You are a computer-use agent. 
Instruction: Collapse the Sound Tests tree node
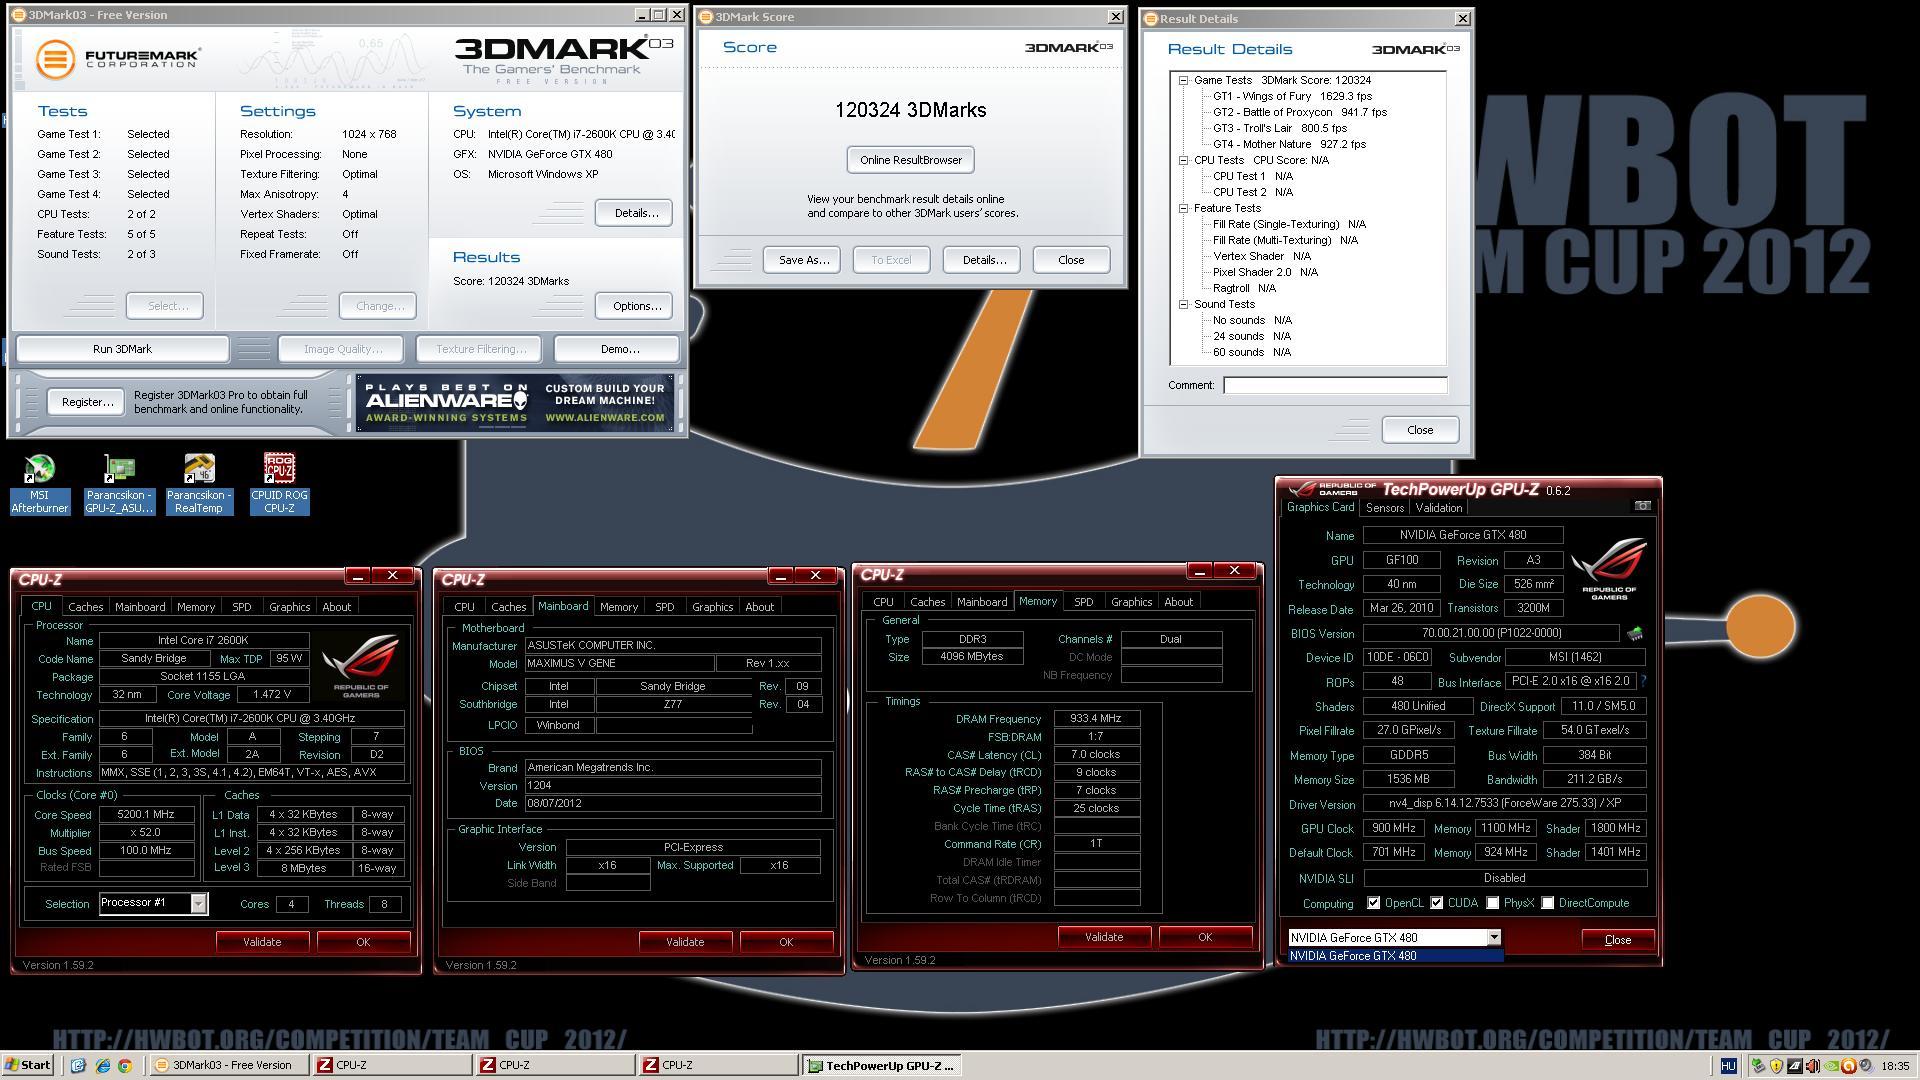point(1183,304)
